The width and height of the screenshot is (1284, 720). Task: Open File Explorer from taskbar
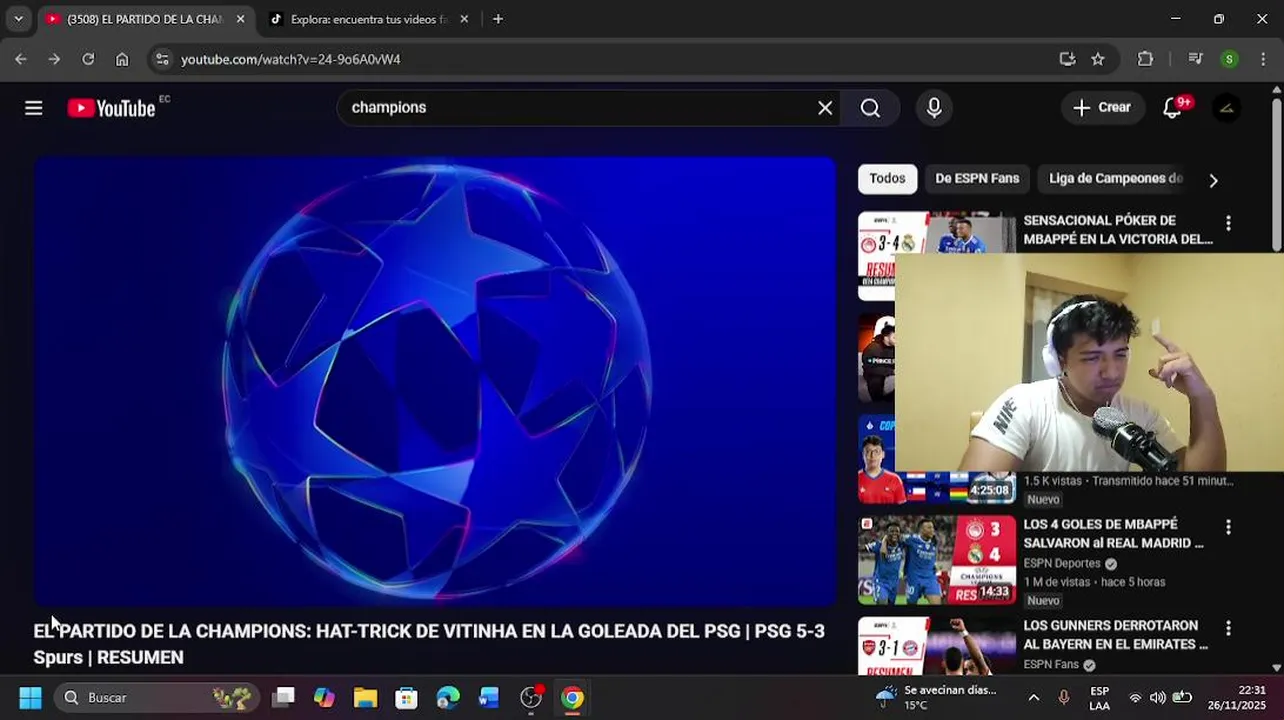[x=365, y=697]
